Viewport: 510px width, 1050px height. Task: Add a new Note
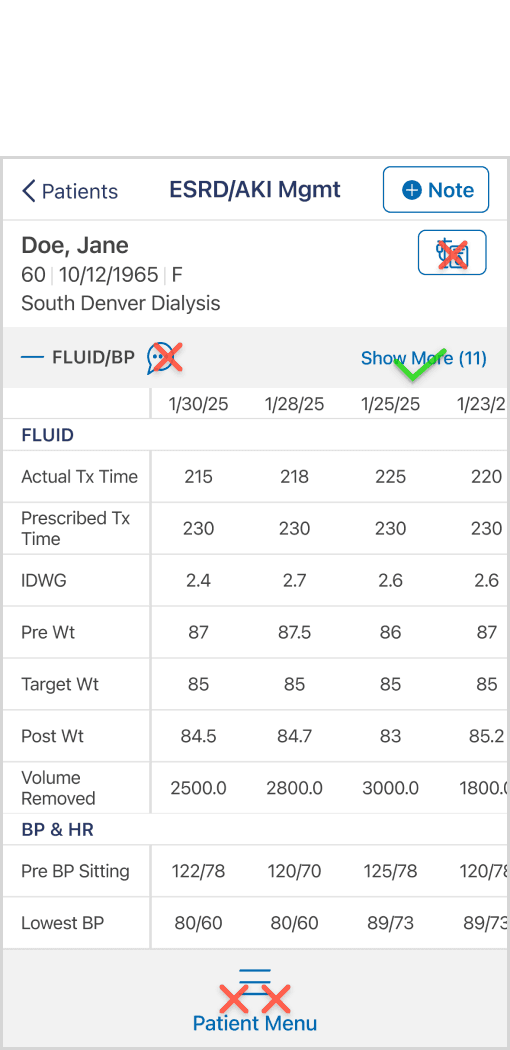[436, 190]
